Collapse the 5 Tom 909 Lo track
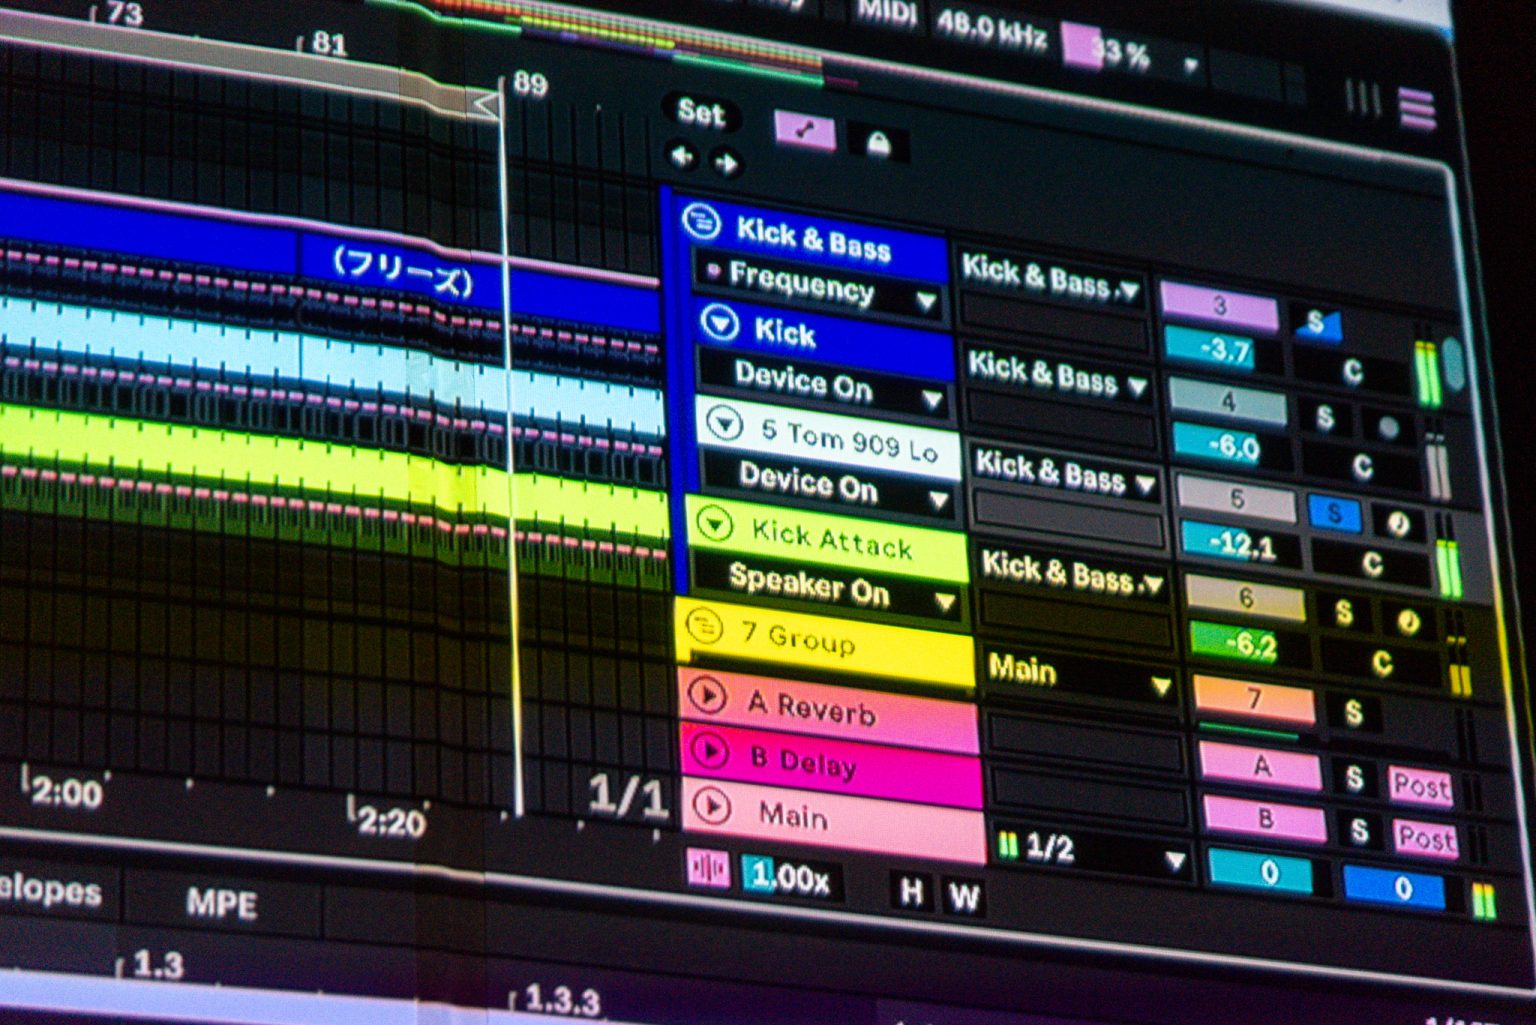The width and height of the screenshot is (1536, 1025). (x=725, y=425)
